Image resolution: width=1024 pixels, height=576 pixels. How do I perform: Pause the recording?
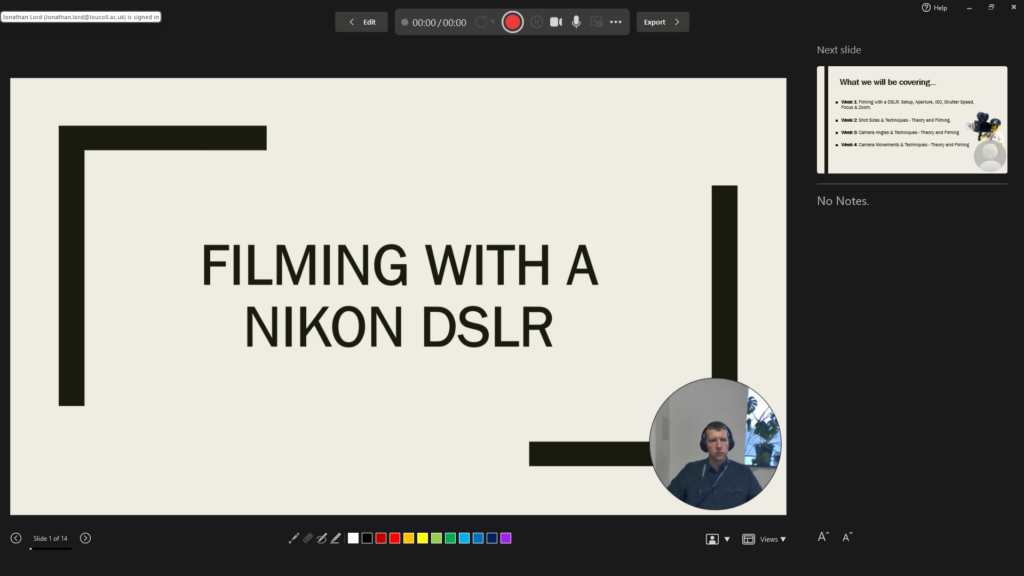[x=535, y=21]
